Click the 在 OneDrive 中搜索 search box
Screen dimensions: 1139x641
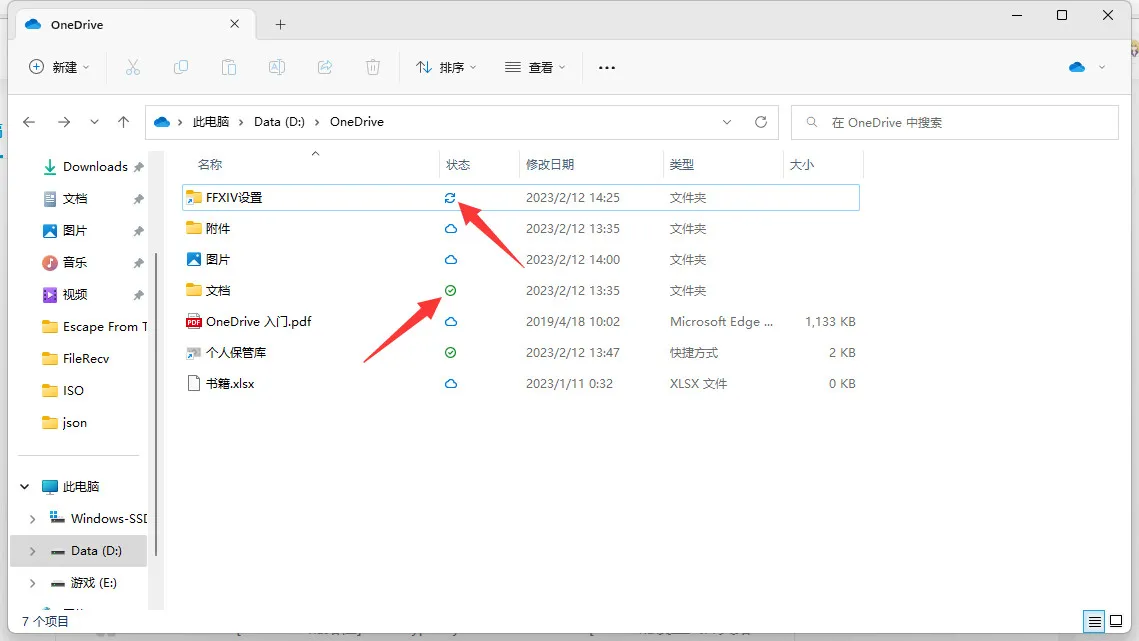point(954,122)
